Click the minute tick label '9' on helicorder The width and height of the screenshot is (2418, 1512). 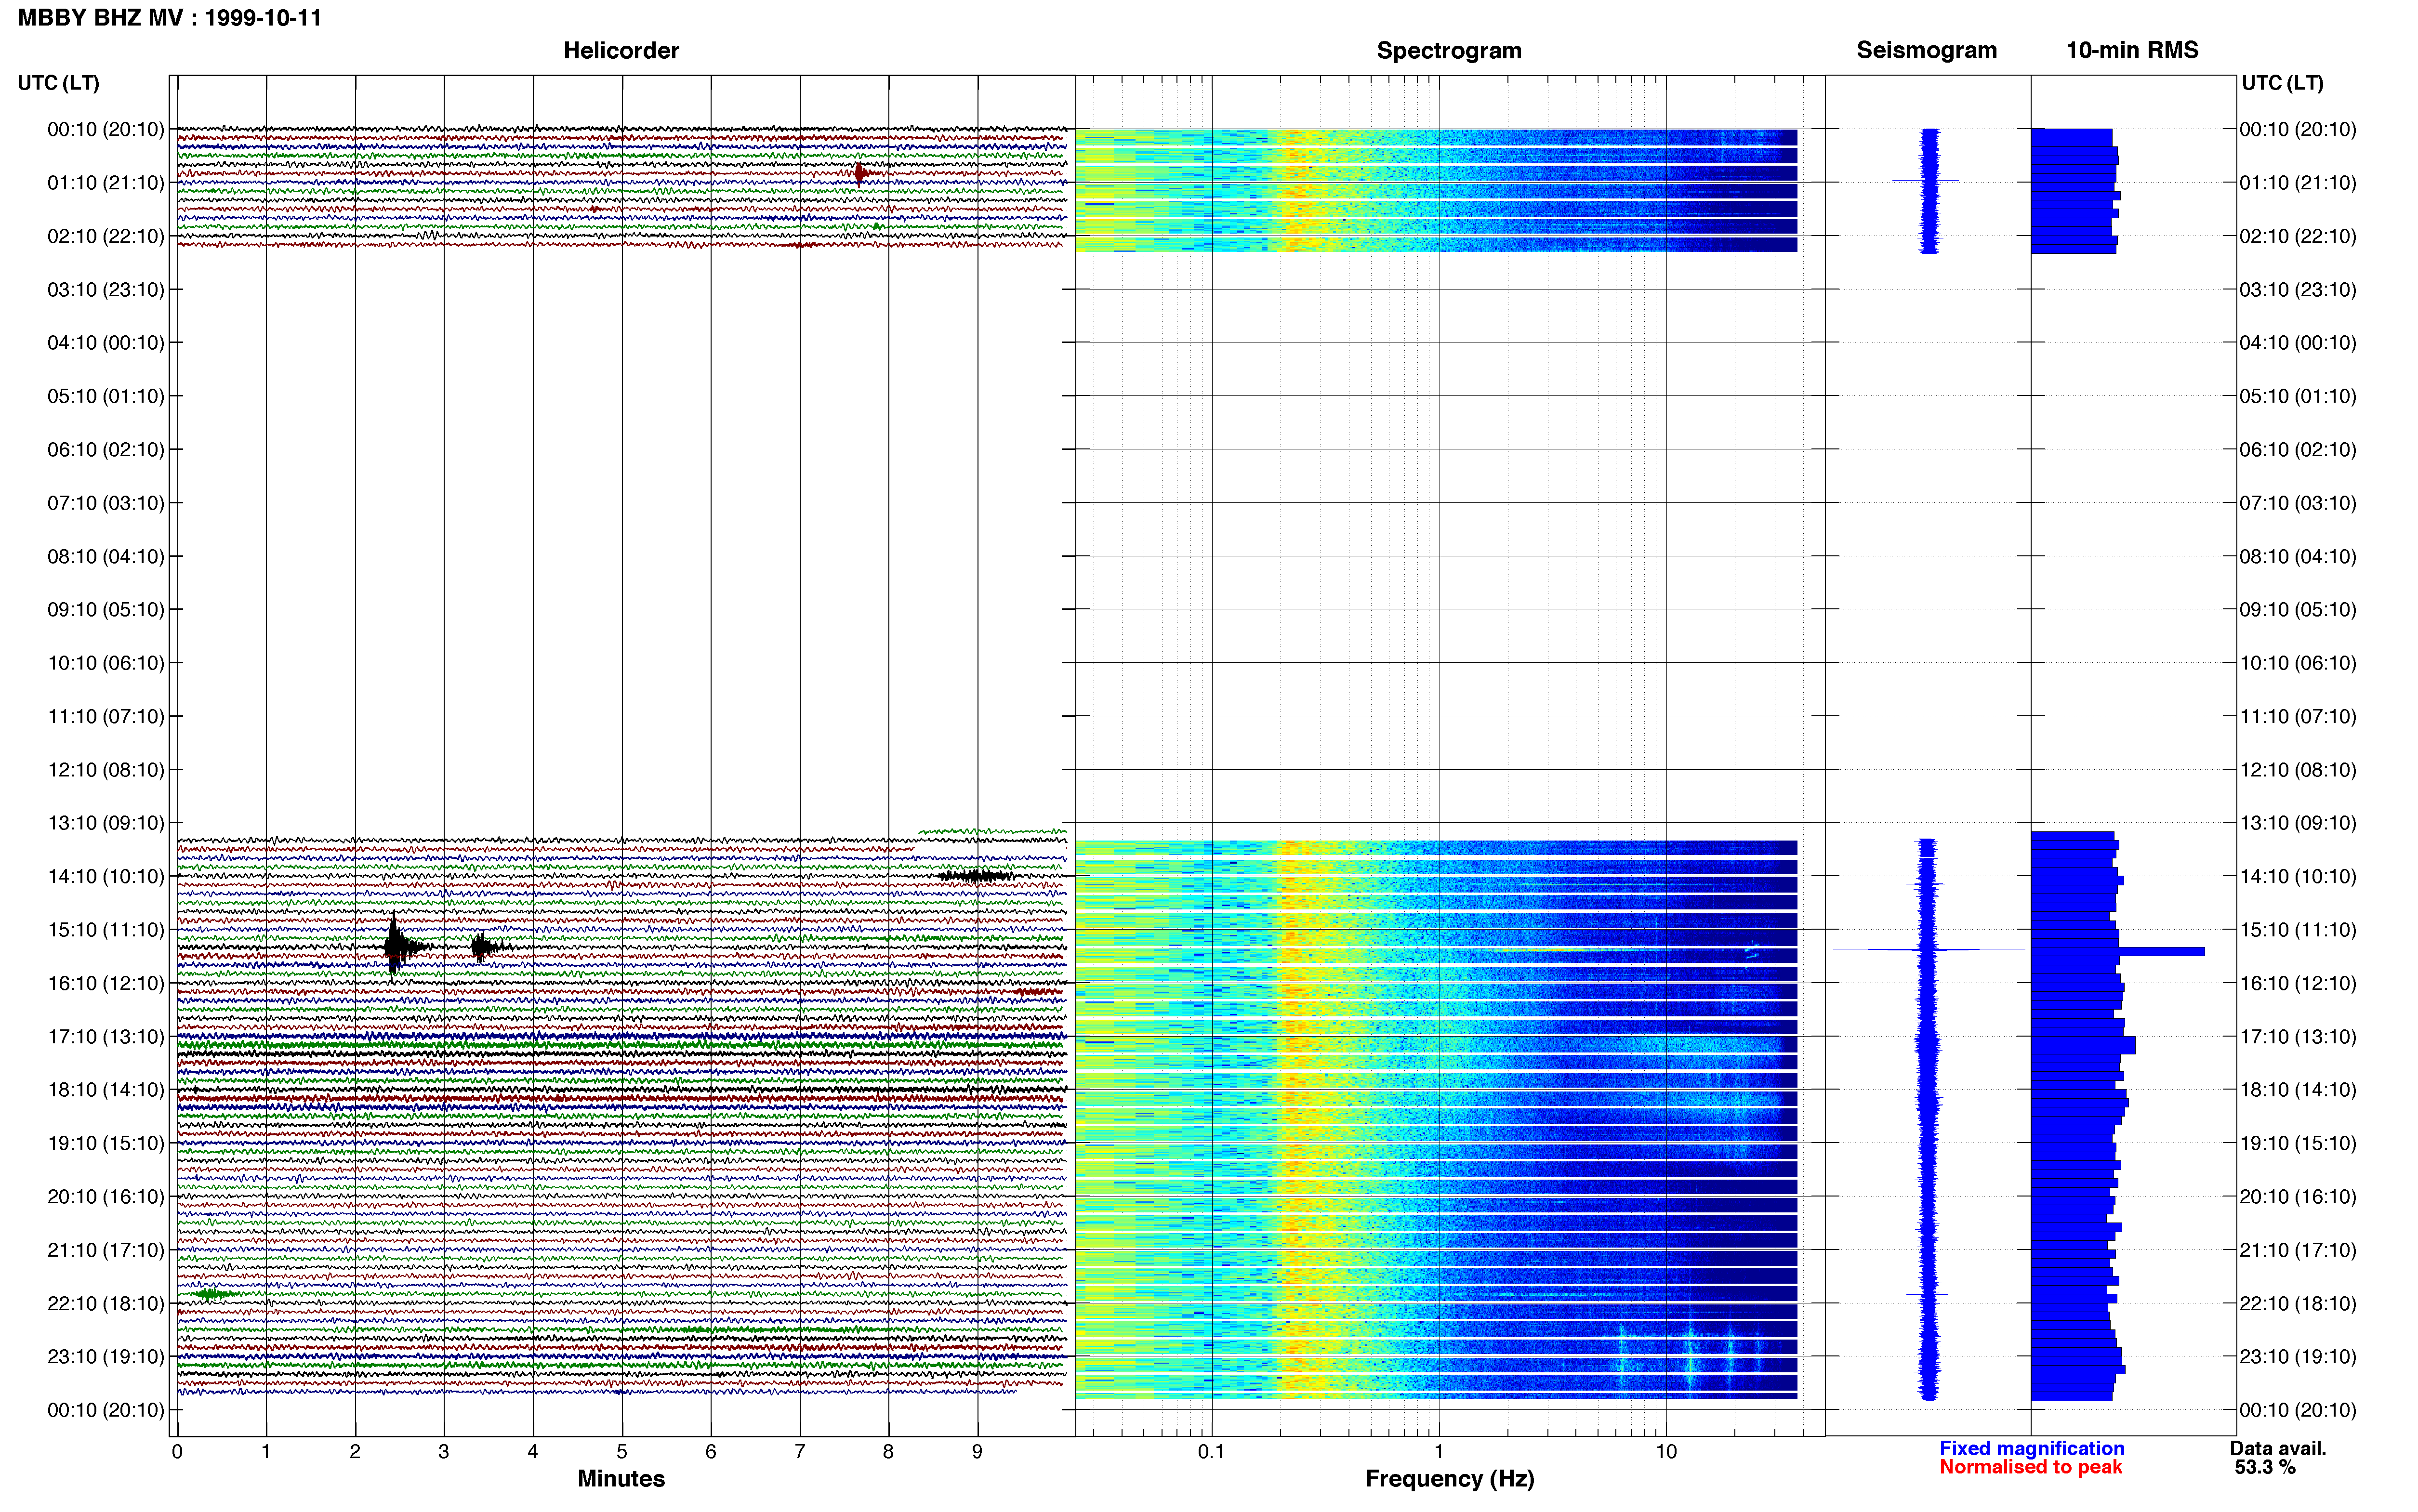(x=977, y=1452)
